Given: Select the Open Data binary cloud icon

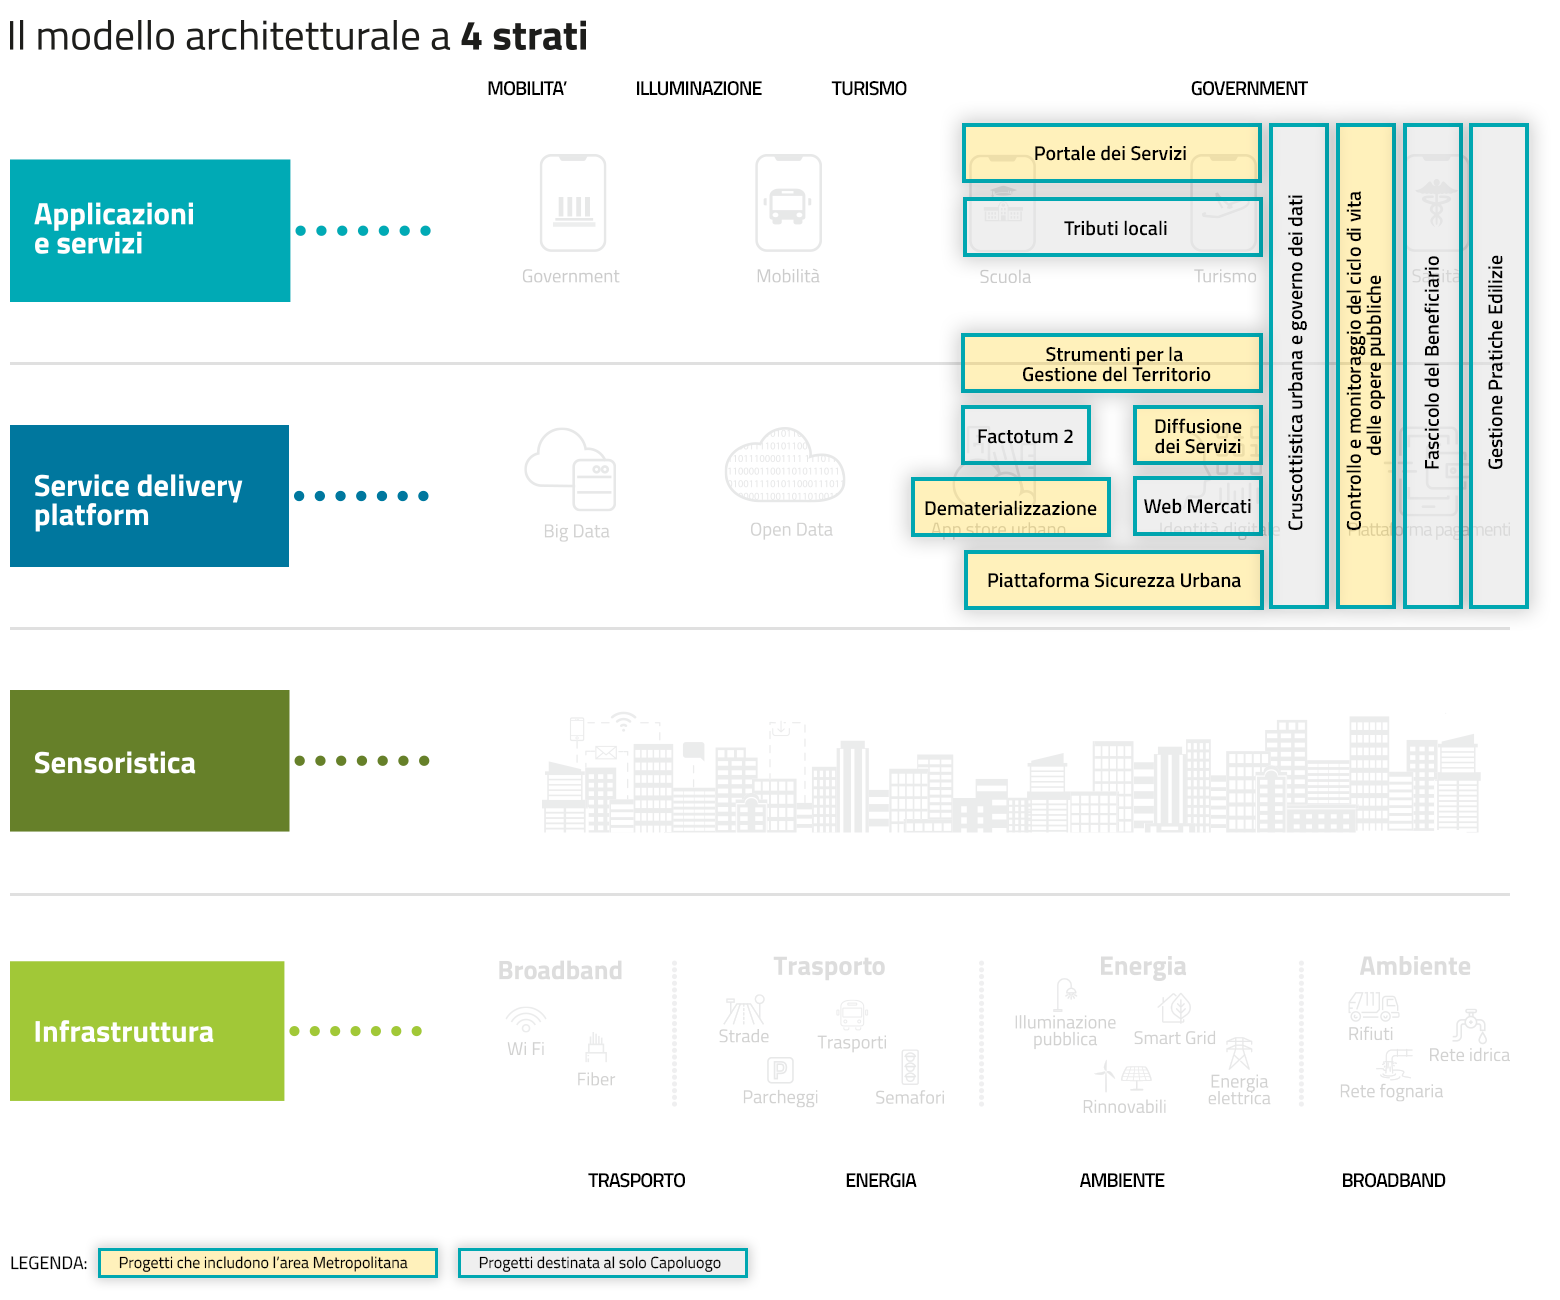Looking at the screenshot, I should pos(785,467).
